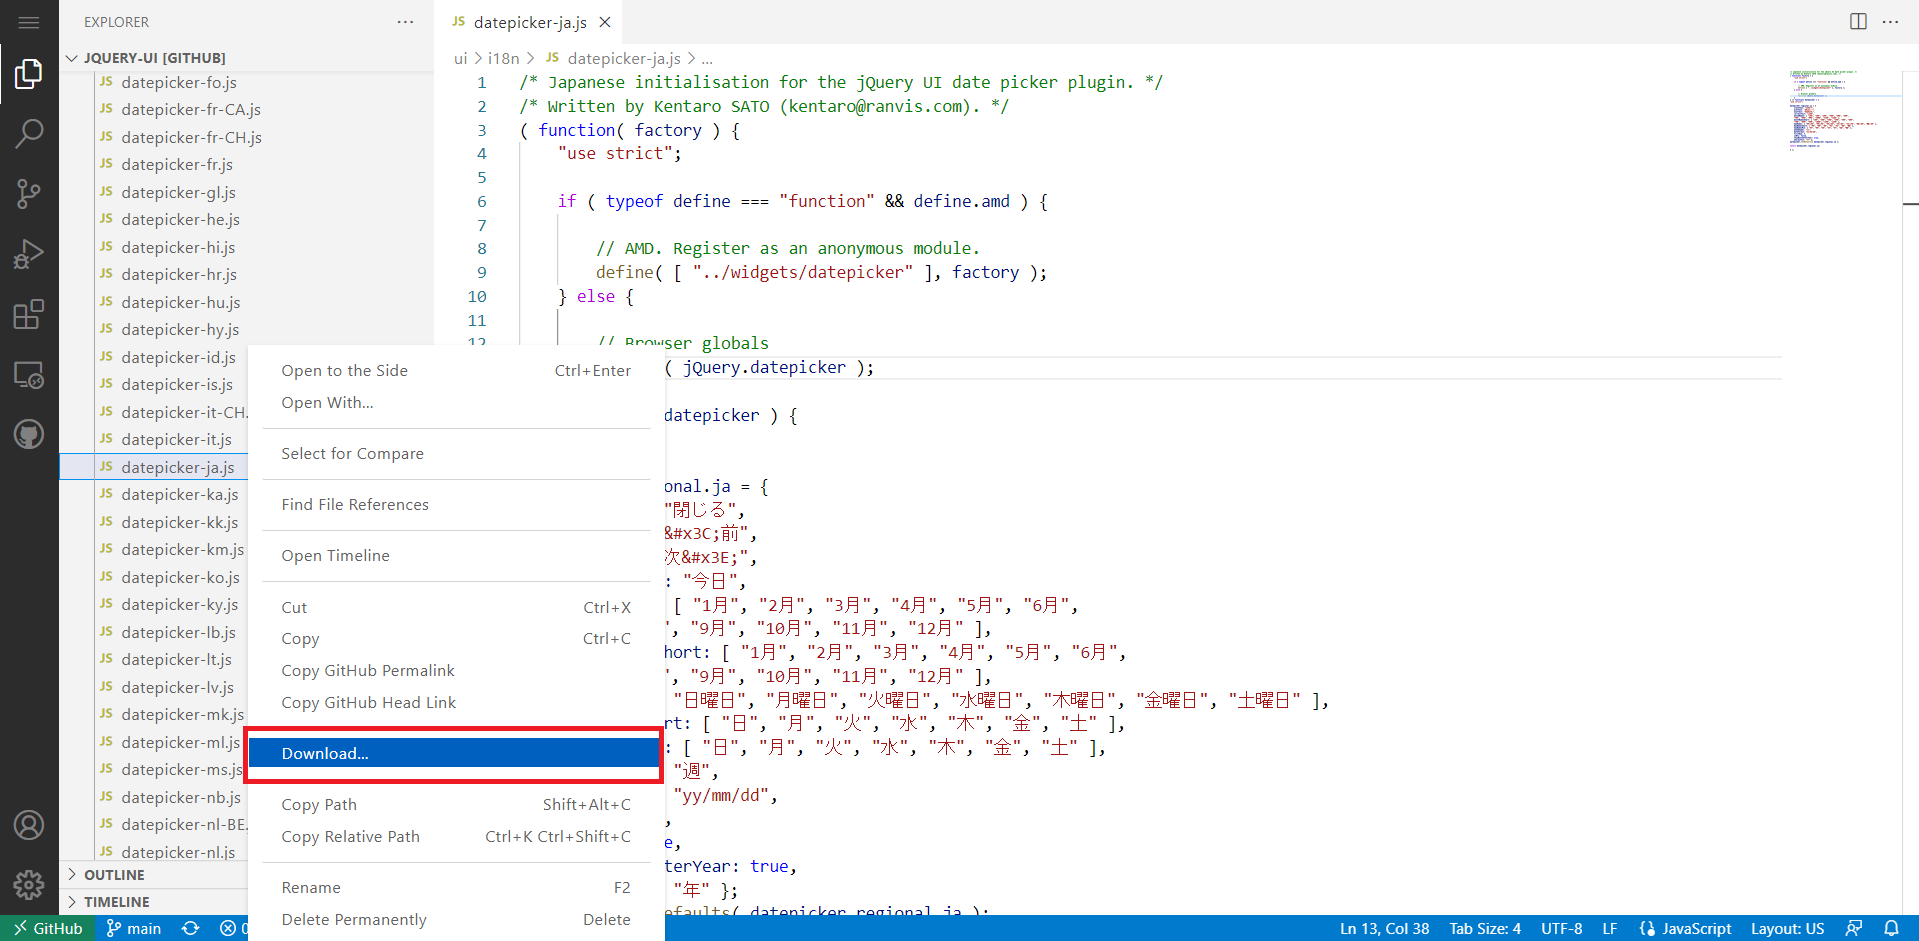Viewport: 1919px width, 941px height.
Task: Click line number 6 in the gutter
Action: click(481, 201)
